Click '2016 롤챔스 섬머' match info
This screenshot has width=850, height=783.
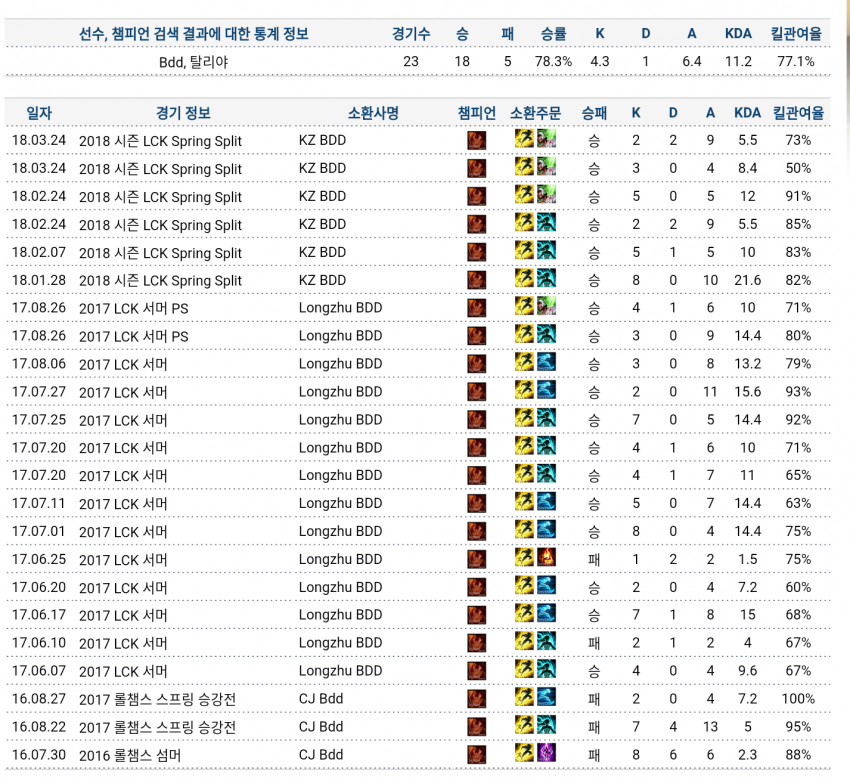tap(130, 755)
